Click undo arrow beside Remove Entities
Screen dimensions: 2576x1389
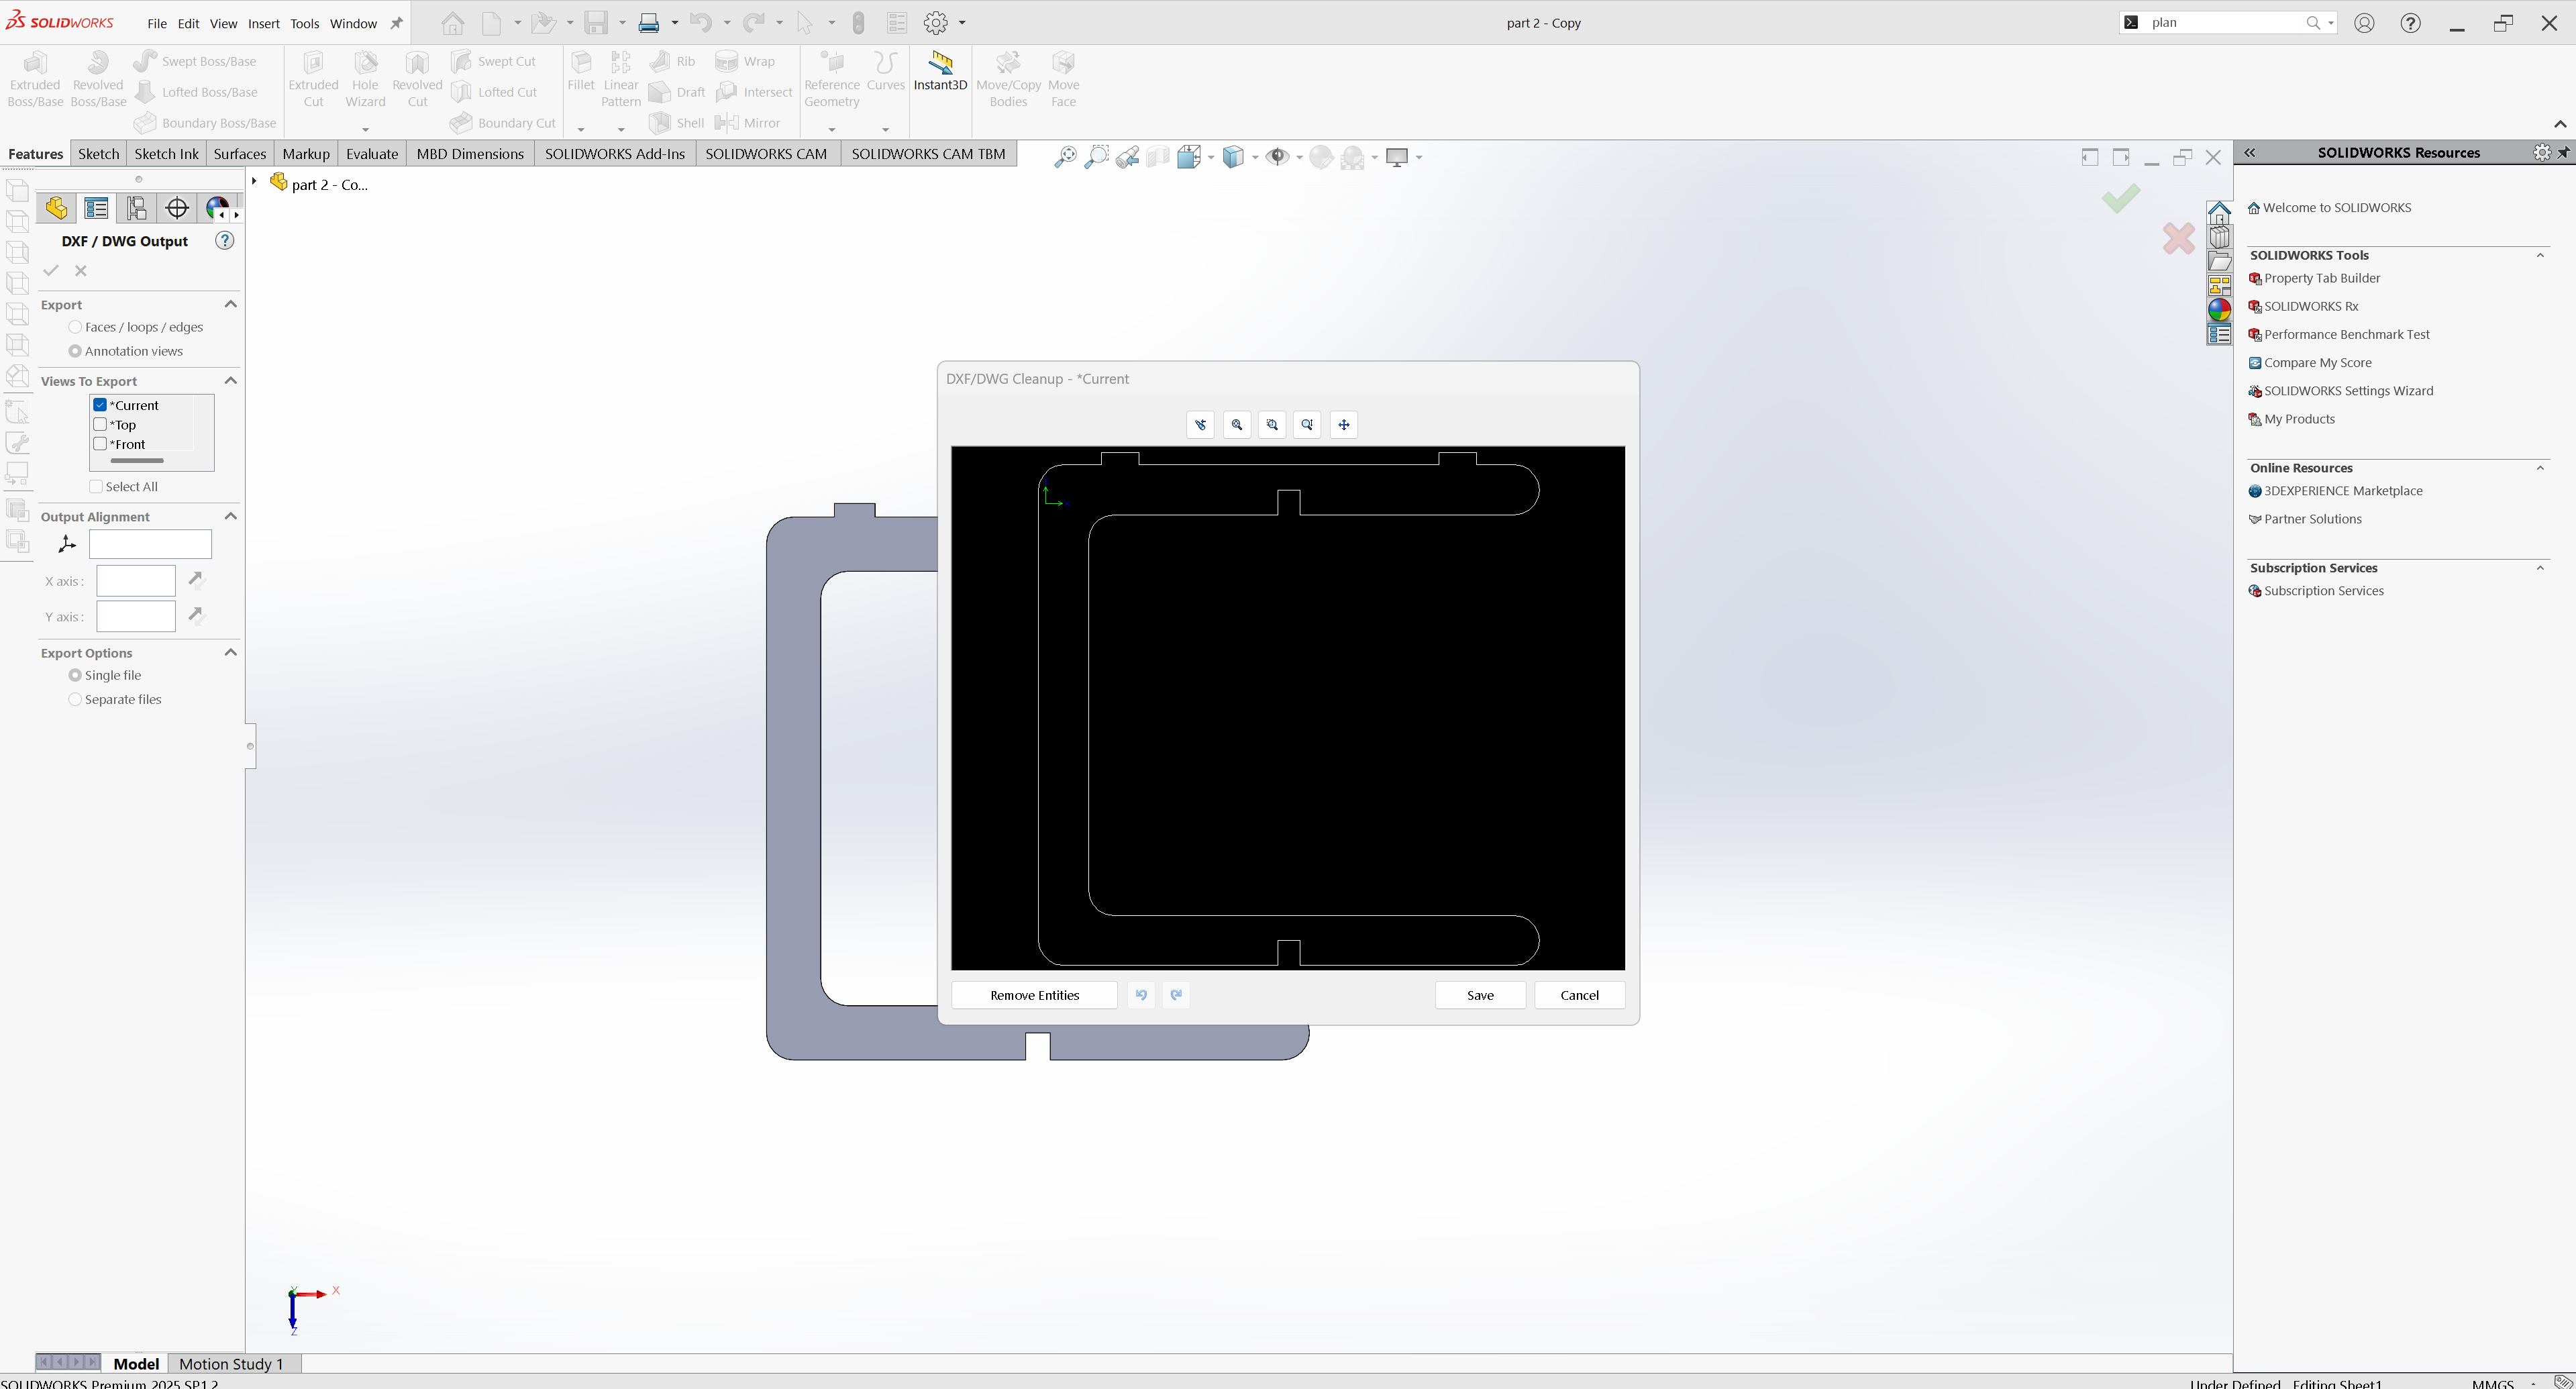point(1141,995)
